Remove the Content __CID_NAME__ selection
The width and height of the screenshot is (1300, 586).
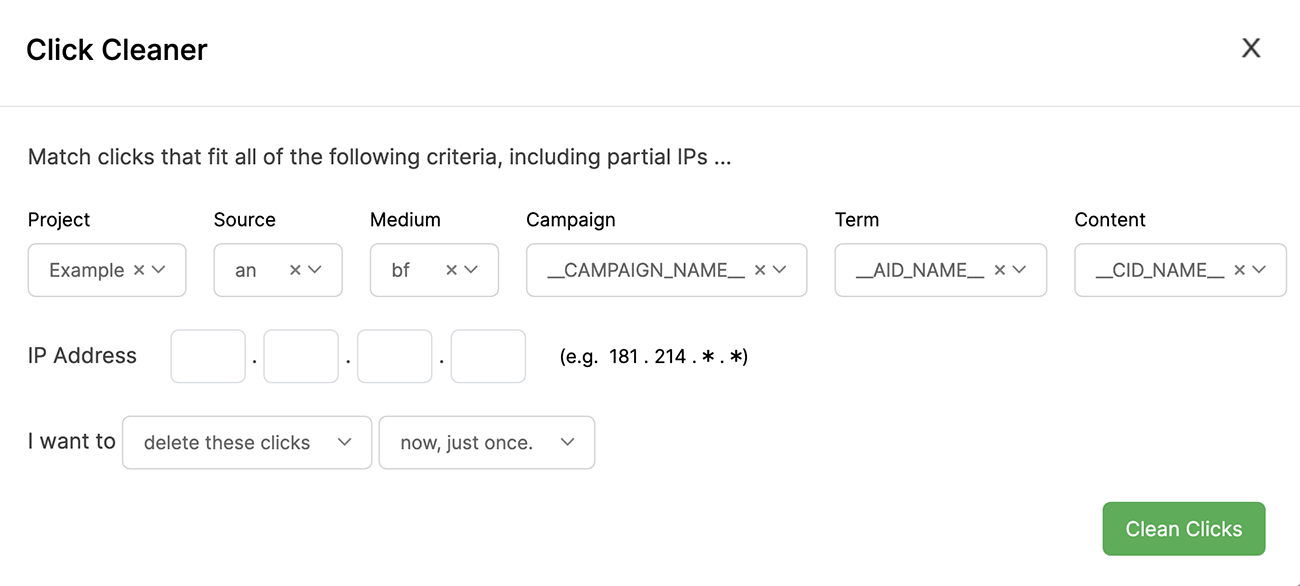pyautogui.click(x=1240, y=270)
